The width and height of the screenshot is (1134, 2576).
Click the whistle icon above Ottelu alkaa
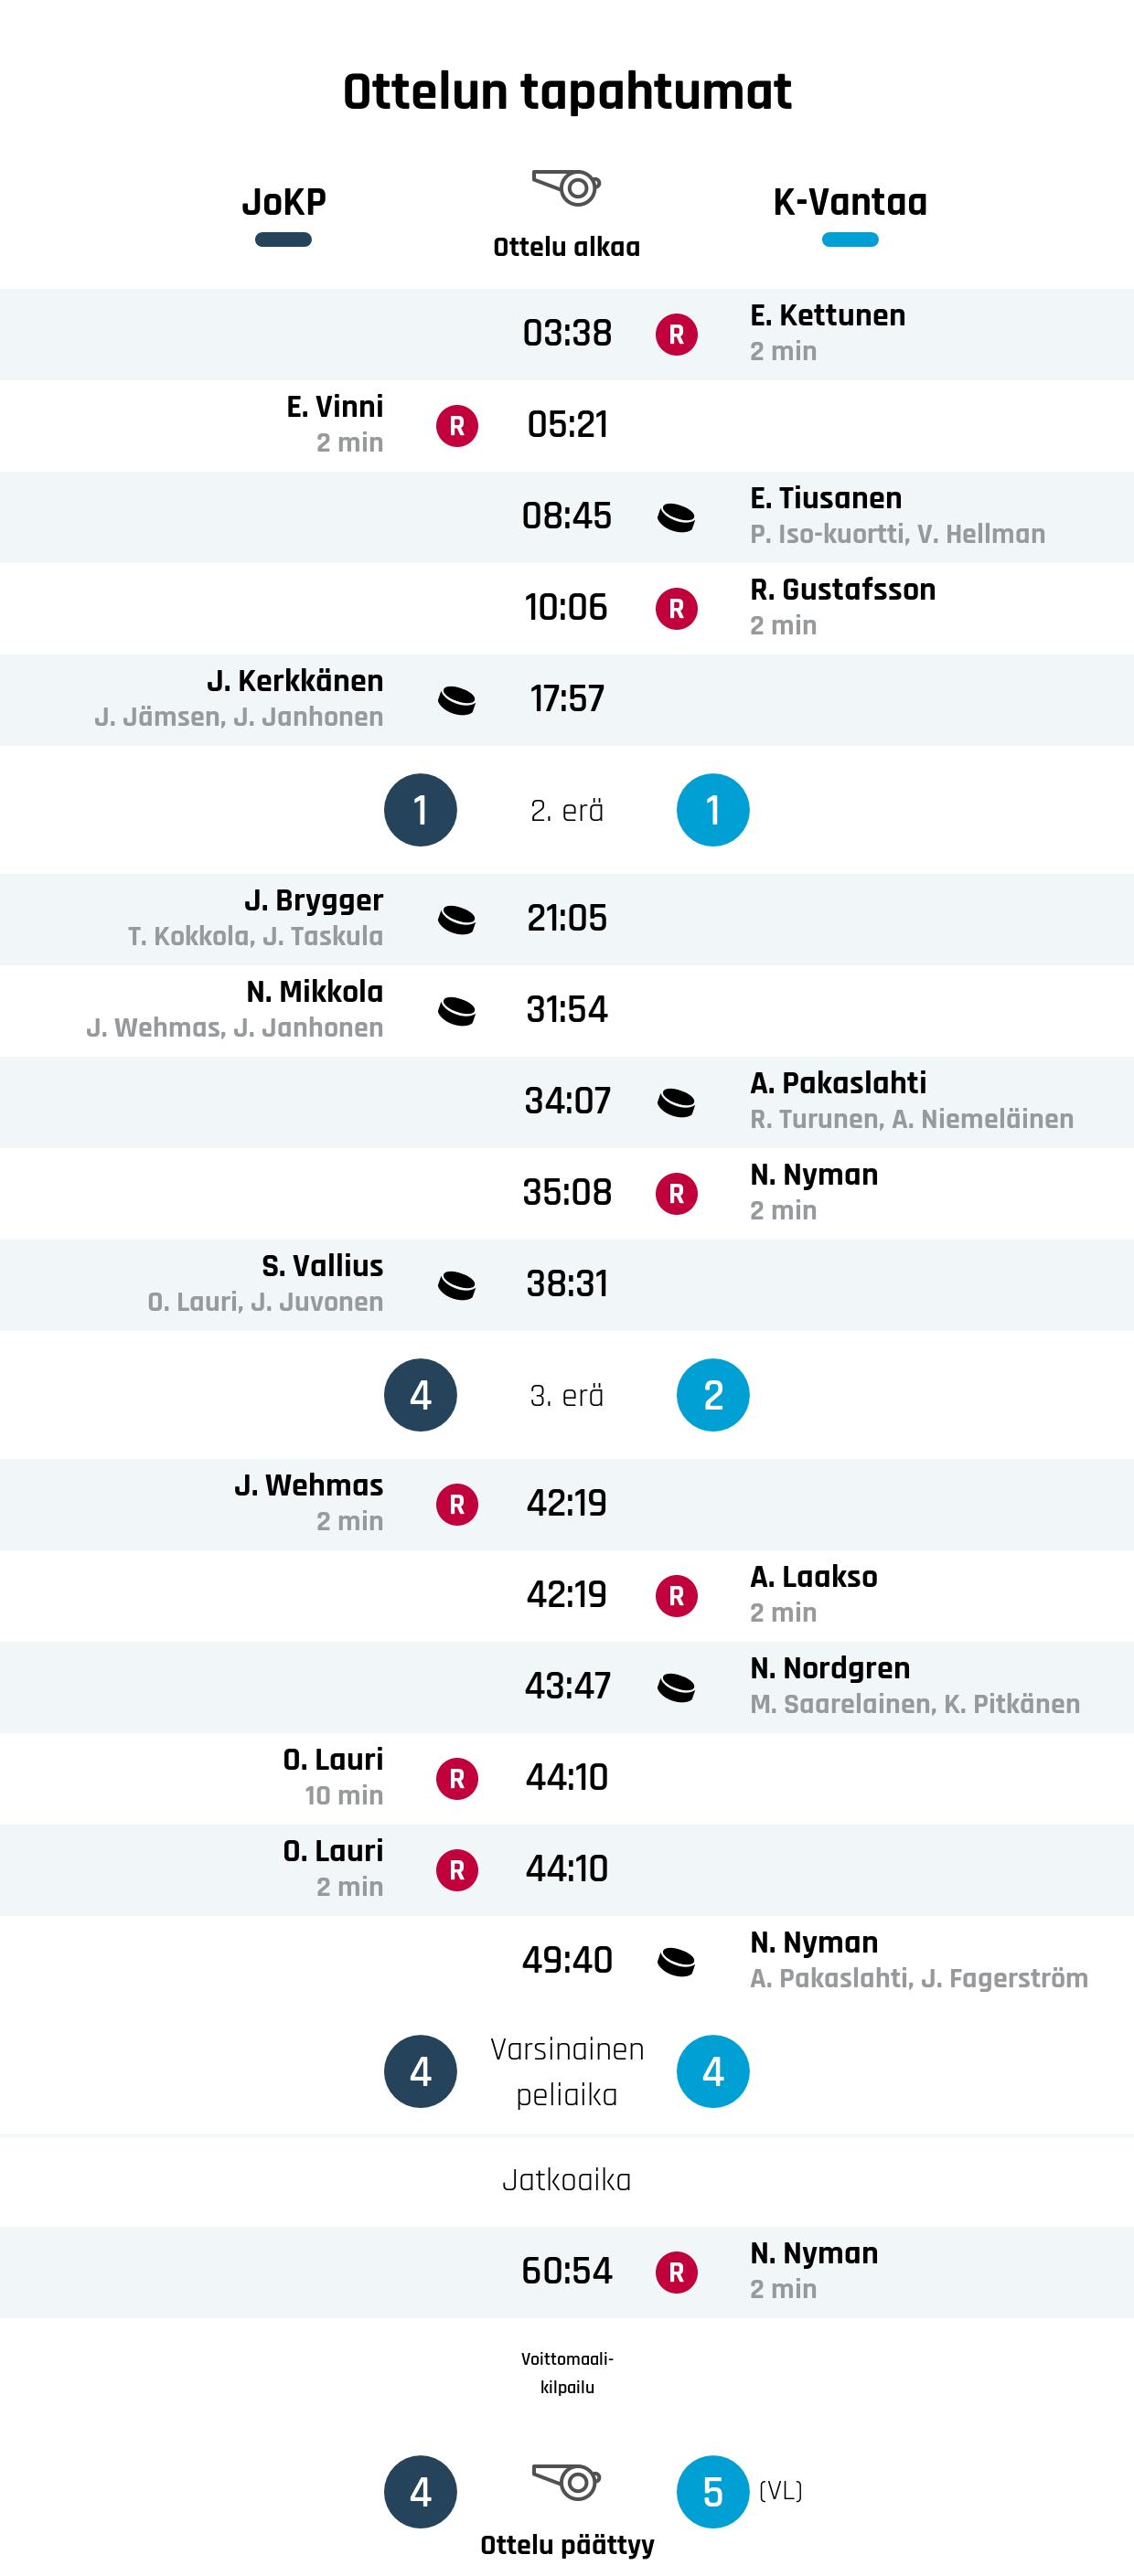click(x=566, y=188)
